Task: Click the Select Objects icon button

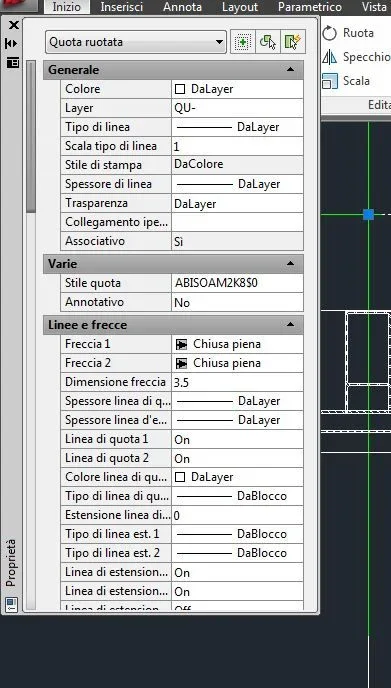Action: tap(268, 42)
